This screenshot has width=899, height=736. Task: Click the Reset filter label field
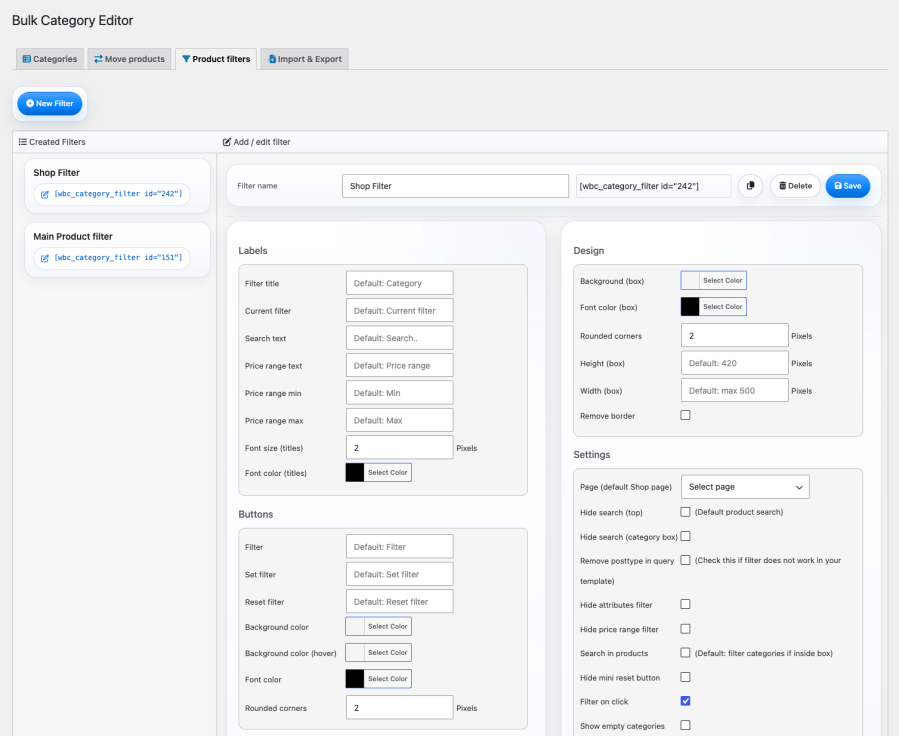pyautogui.click(x=400, y=602)
